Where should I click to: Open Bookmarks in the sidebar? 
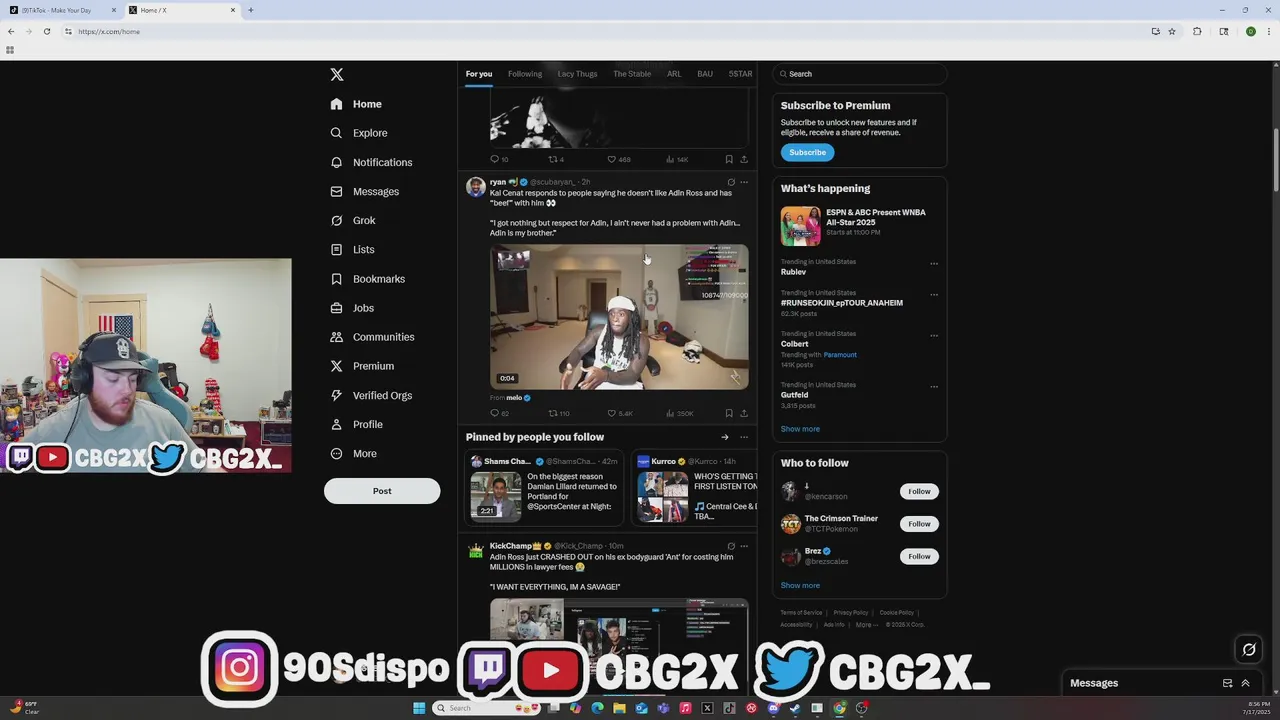click(367, 279)
